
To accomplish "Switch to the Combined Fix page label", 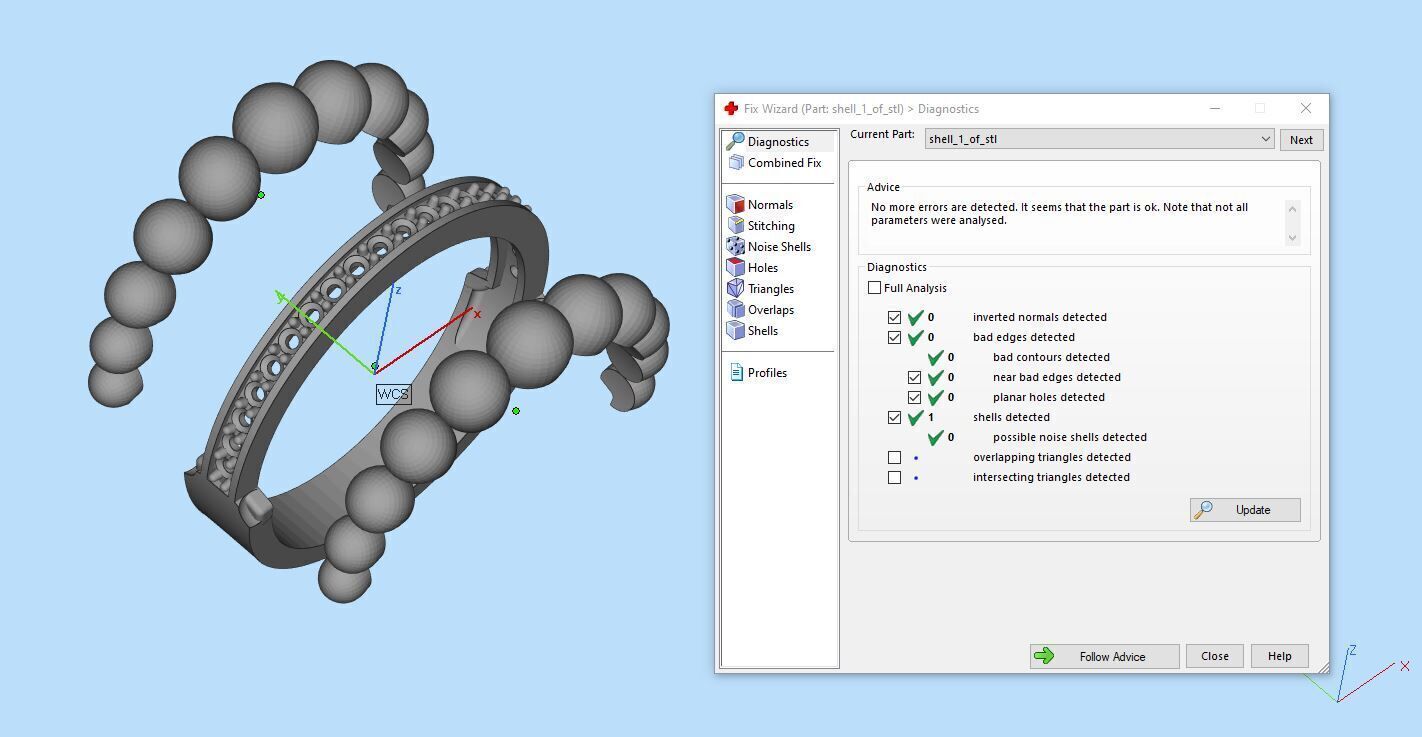I will click(x=784, y=163).
